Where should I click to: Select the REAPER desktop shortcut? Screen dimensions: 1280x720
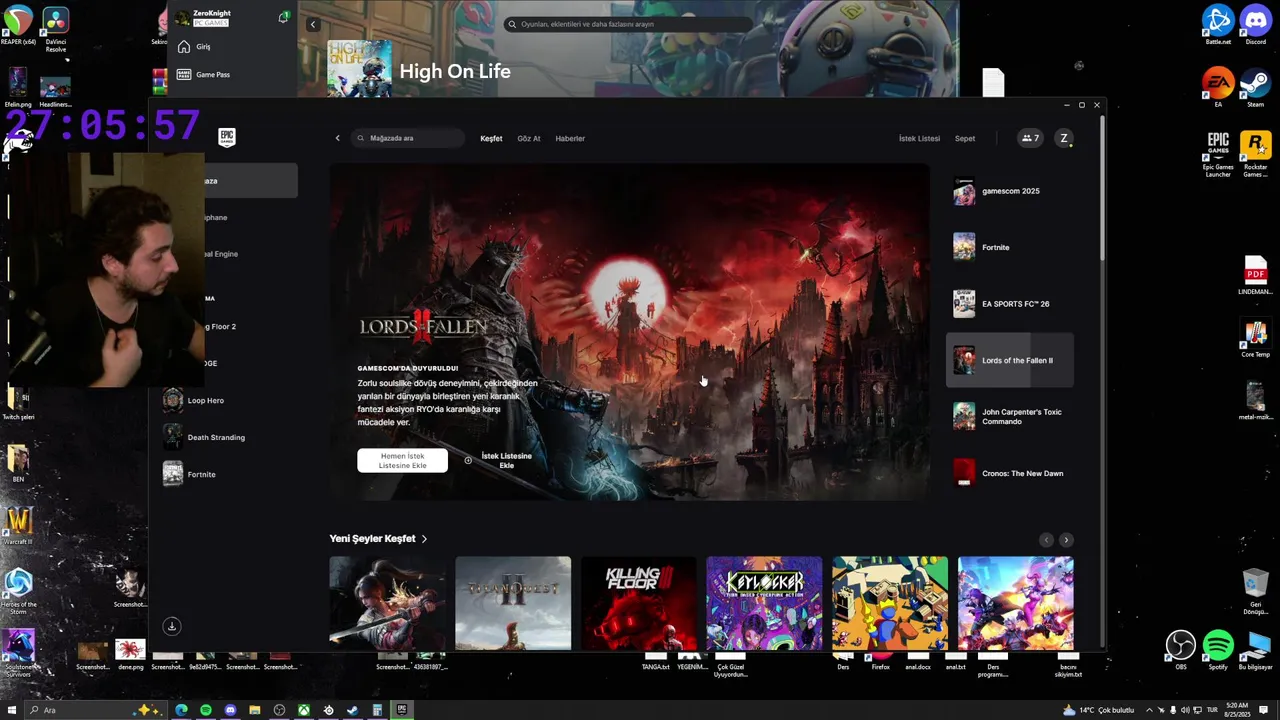pos(18,25)
